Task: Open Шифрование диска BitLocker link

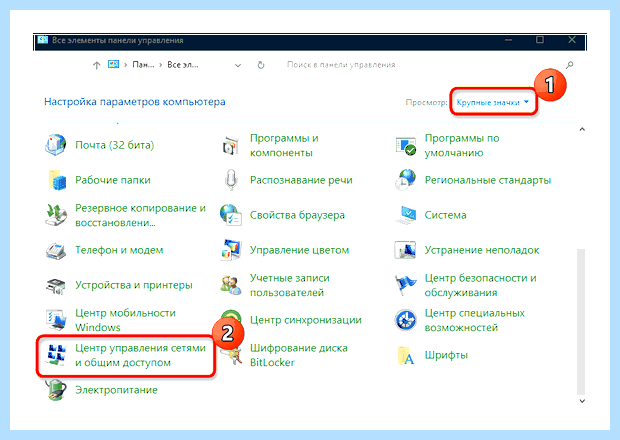Action: [299, 355]
